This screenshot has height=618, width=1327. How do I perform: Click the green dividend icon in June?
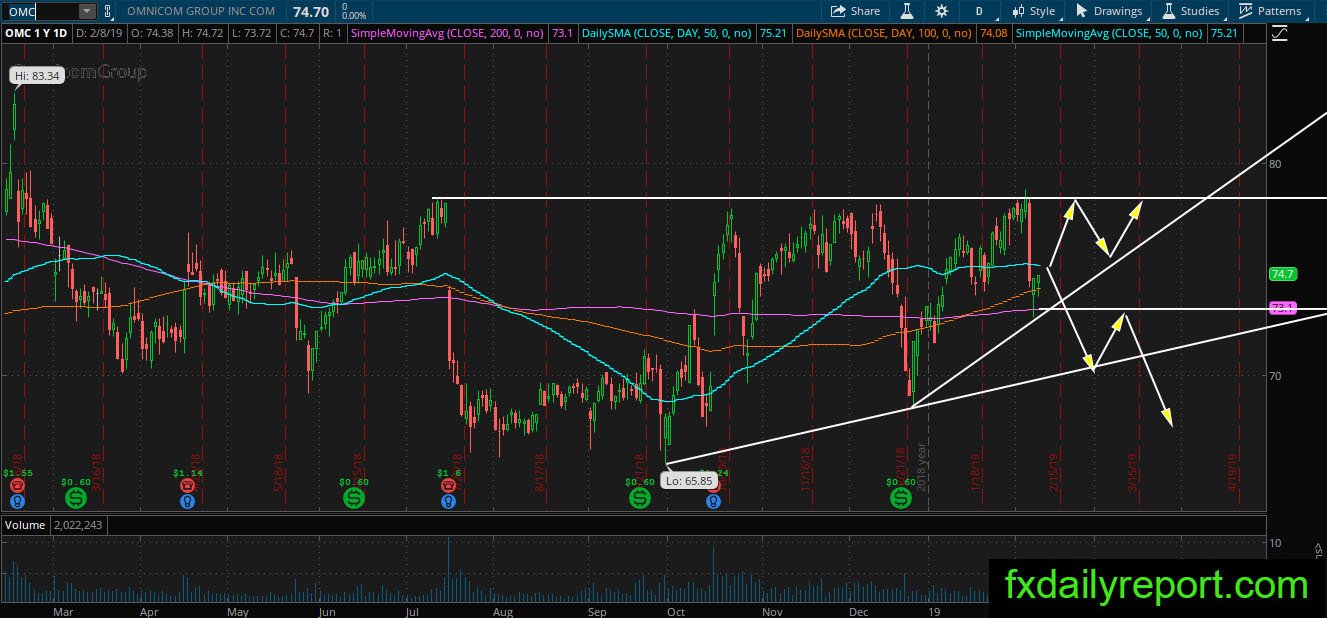pyautogui.click(x=353, y=497)
